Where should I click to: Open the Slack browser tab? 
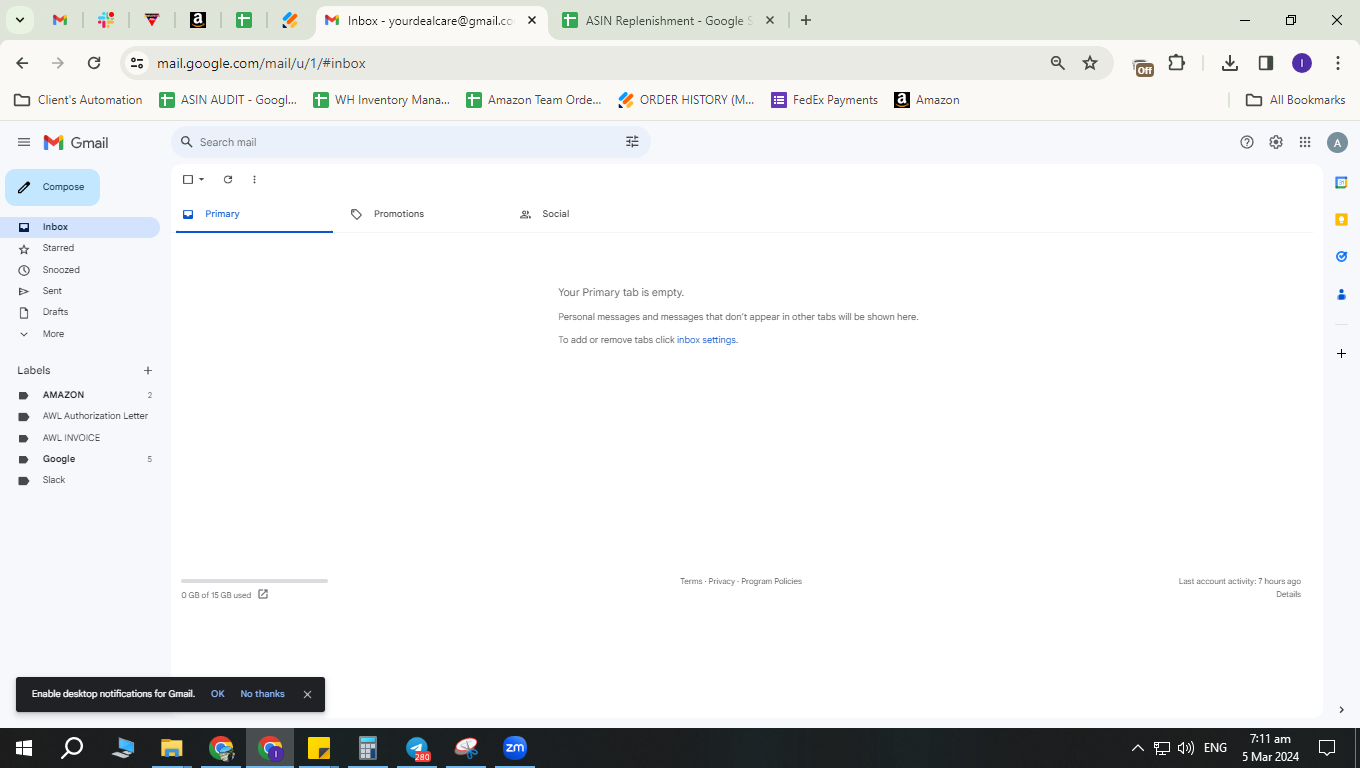click(x=106, y=20)
